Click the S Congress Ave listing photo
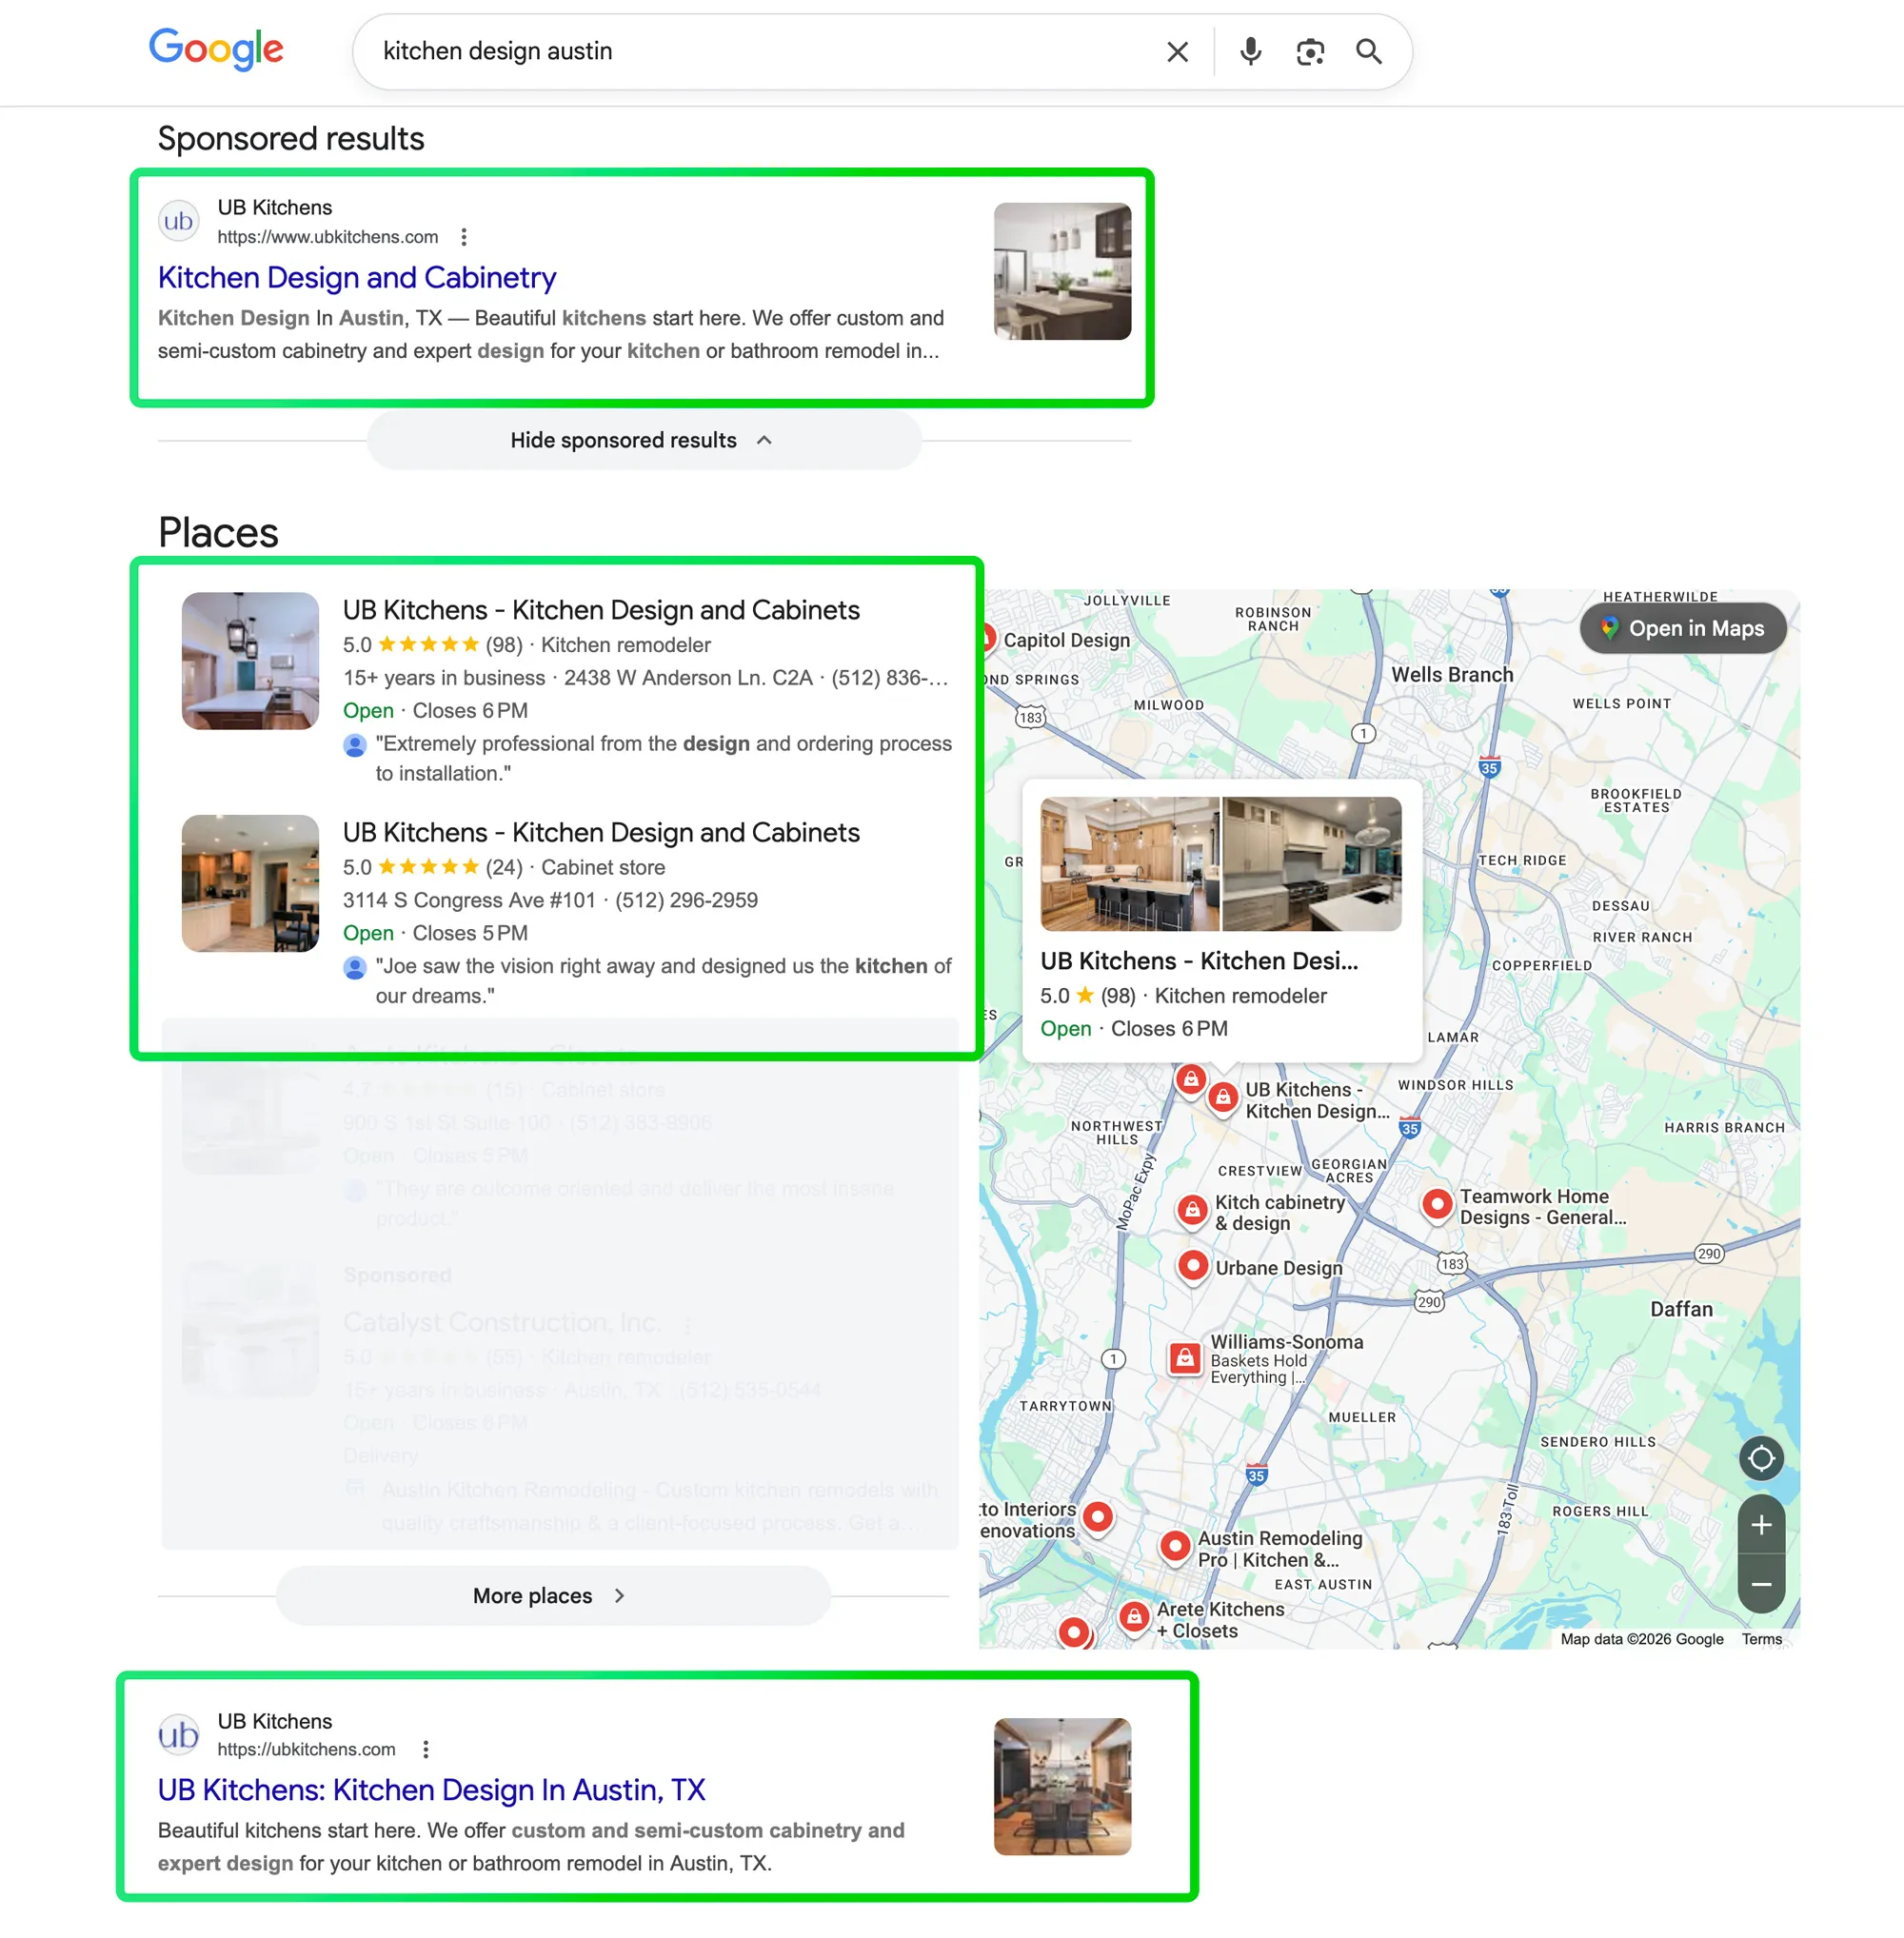Screen dimensions: 1904x1938 point(250,884)
